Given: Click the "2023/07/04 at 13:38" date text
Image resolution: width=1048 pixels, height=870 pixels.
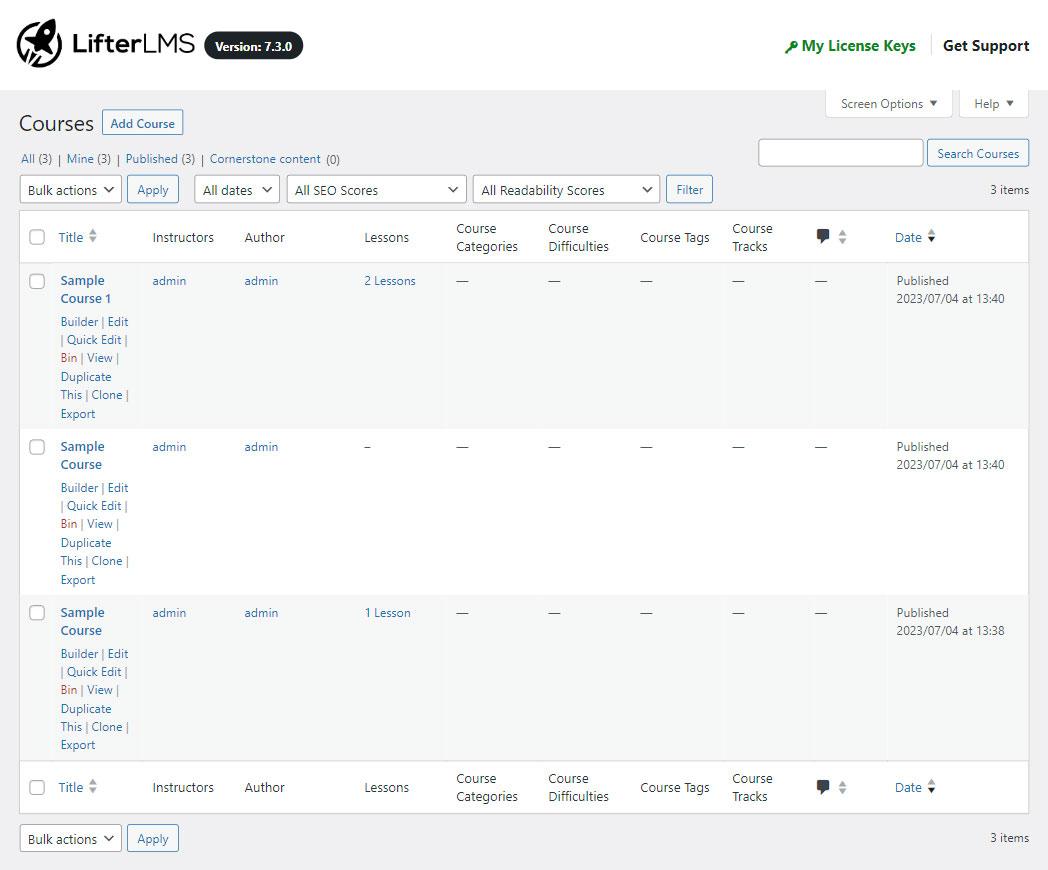Looking at the screenshot, I should point(950,631).
